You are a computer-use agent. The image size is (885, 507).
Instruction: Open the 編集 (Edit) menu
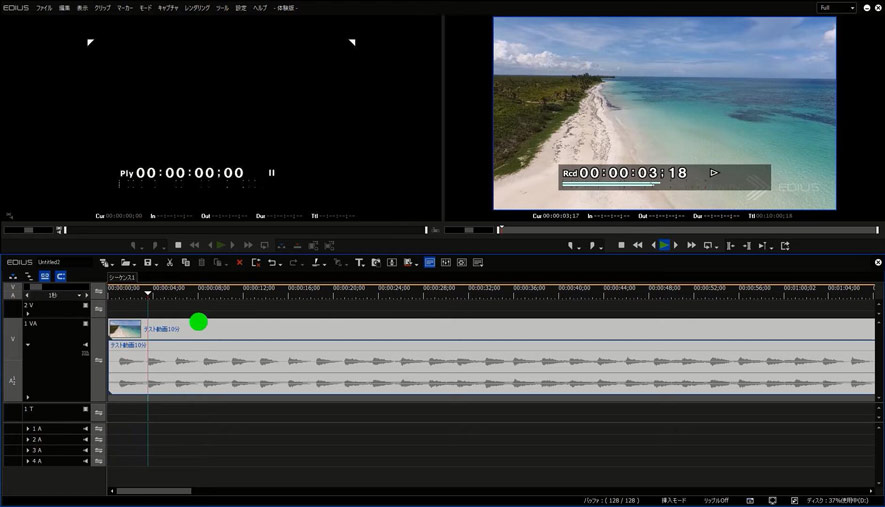pos(64,8)
